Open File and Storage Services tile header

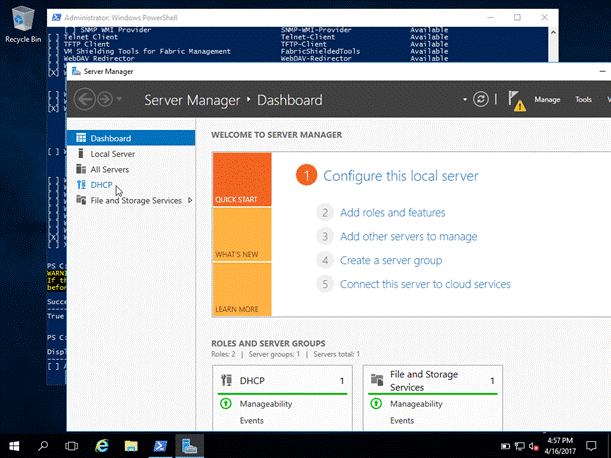pyautogui.click(x=433, y=380)
